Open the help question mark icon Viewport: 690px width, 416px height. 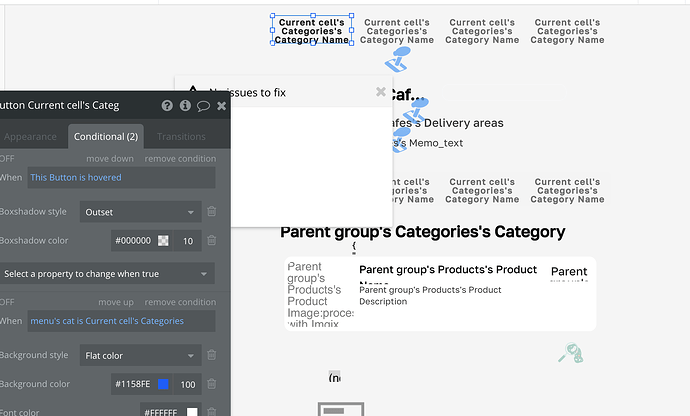coord(167,105)
